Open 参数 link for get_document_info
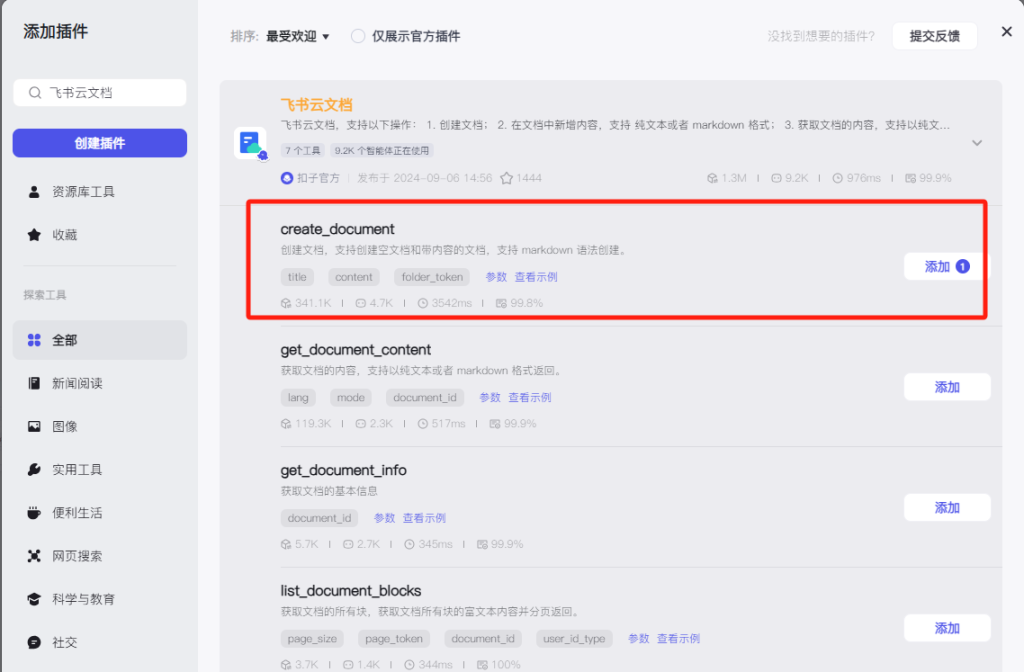This screenshot has width=1024, height=672. tap(385, 518)
